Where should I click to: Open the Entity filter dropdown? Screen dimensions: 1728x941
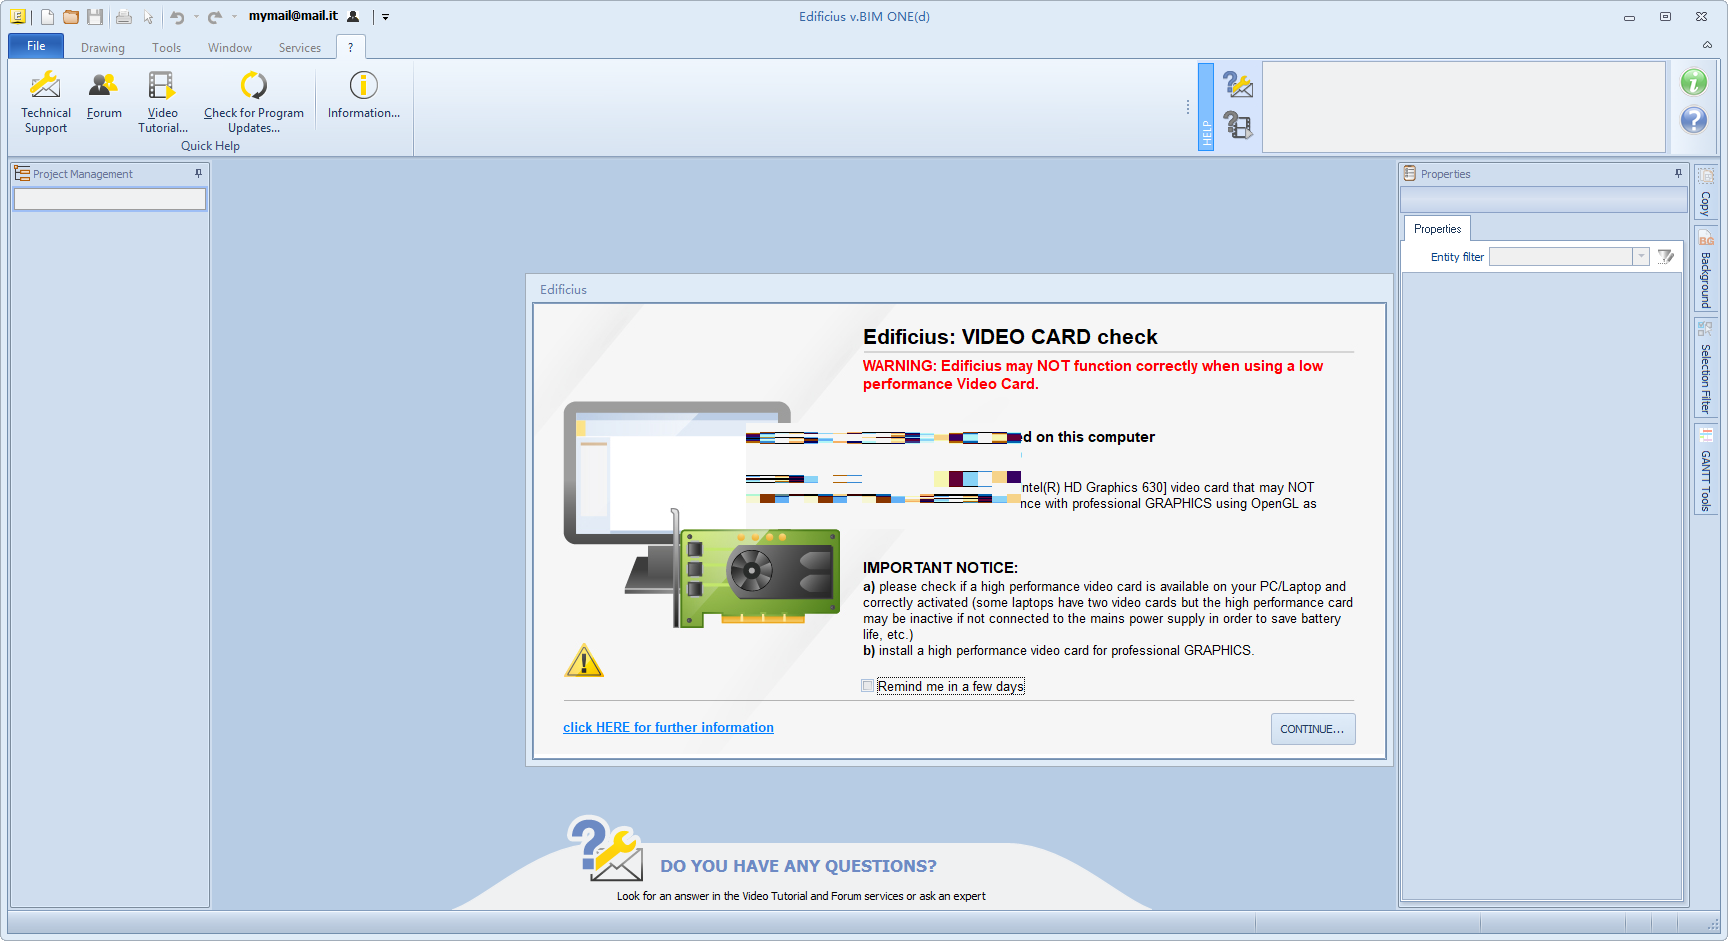pyautogui.click(x=1641, y=257)
